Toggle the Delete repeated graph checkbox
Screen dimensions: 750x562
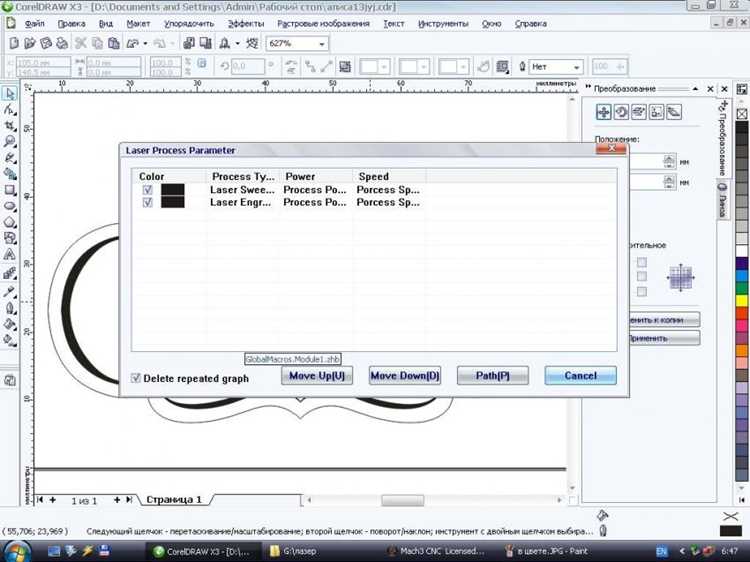[x=136, y=378]
